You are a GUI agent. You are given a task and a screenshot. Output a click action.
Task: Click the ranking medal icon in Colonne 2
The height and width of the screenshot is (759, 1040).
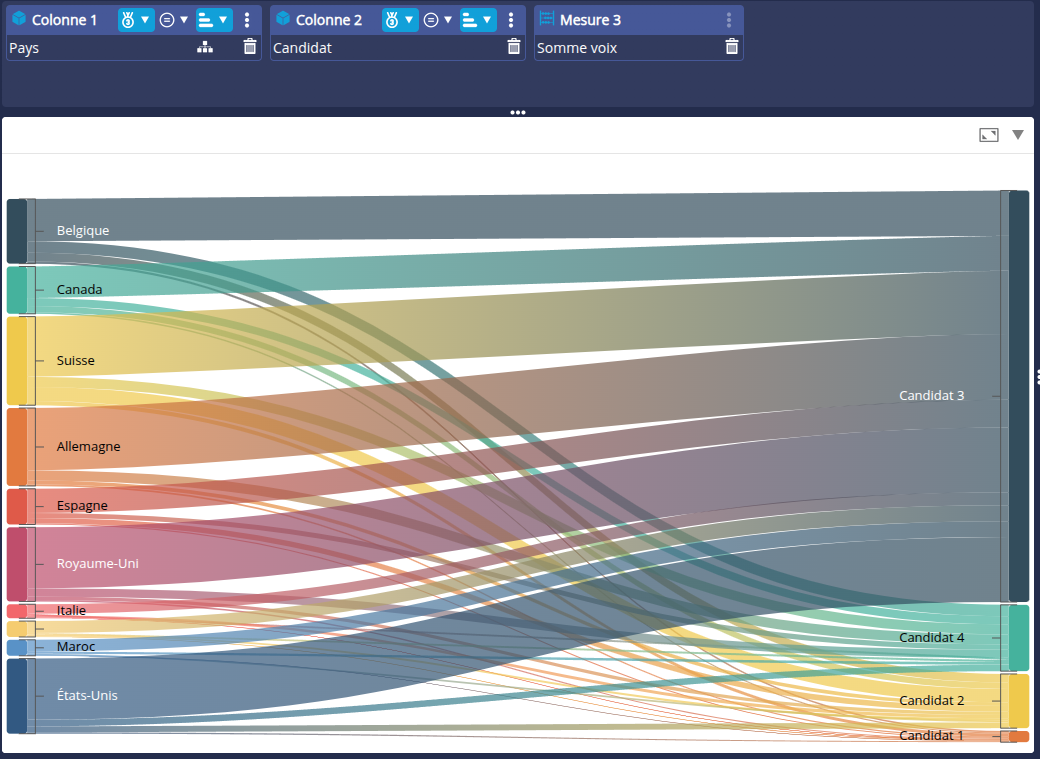pos(391,20)
